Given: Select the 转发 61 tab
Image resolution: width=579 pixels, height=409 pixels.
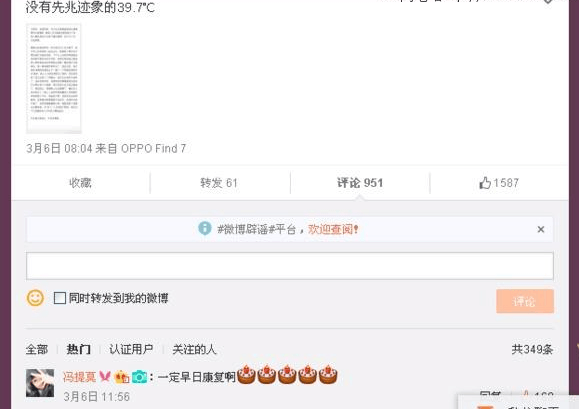Looking at the screenshot, I should (x=219, y=183).
